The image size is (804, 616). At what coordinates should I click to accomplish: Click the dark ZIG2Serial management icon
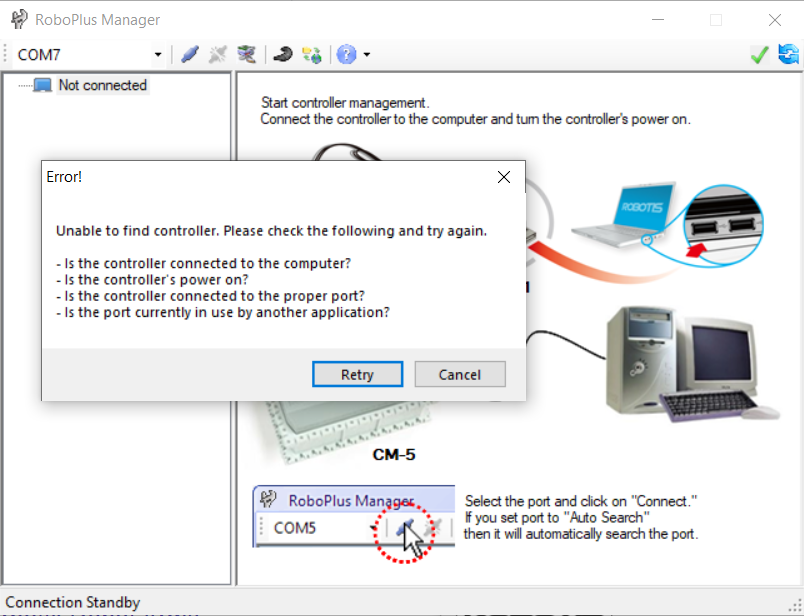tap(283, 55)
